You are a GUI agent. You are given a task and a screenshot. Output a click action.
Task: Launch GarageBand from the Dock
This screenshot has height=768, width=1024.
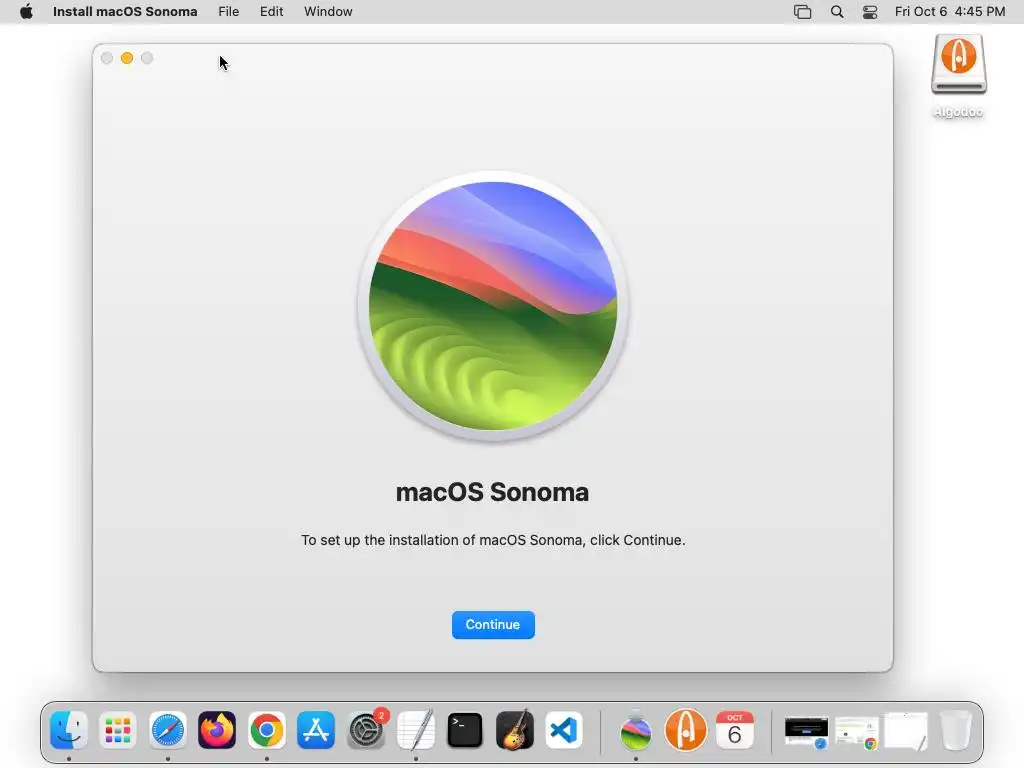click(515, 730)
